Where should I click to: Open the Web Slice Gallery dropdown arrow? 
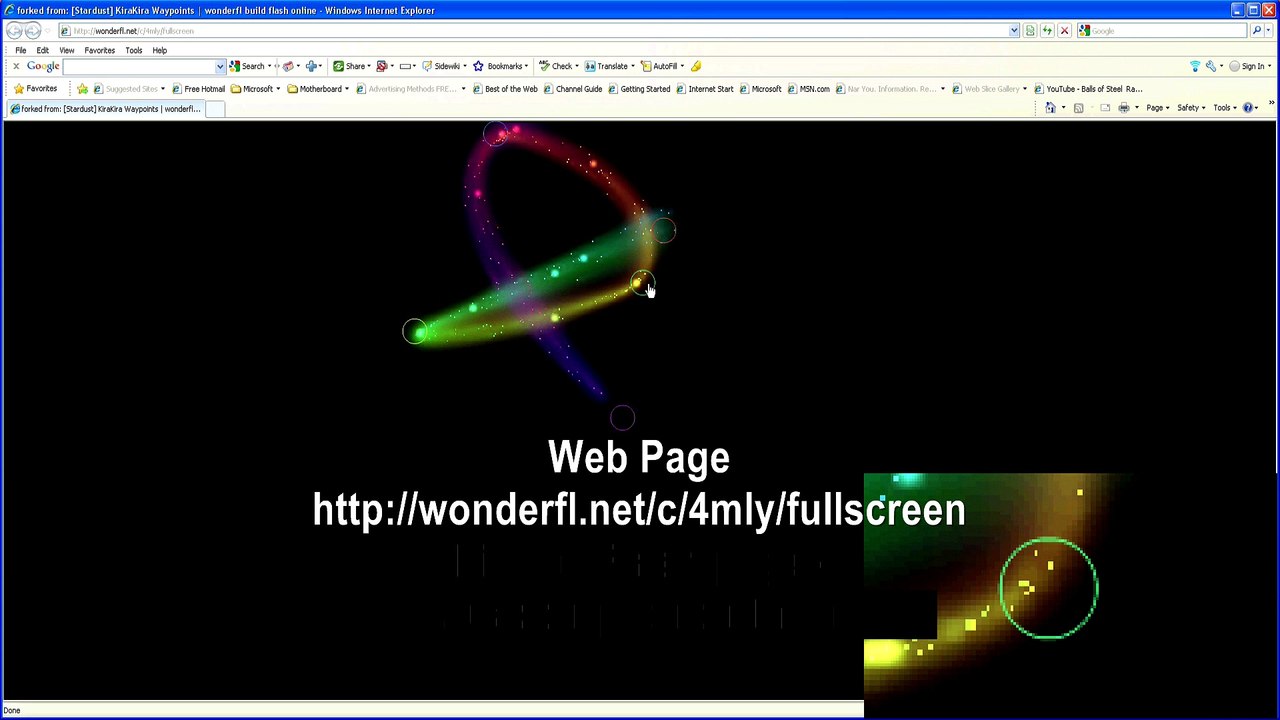tap(1025, 89)
